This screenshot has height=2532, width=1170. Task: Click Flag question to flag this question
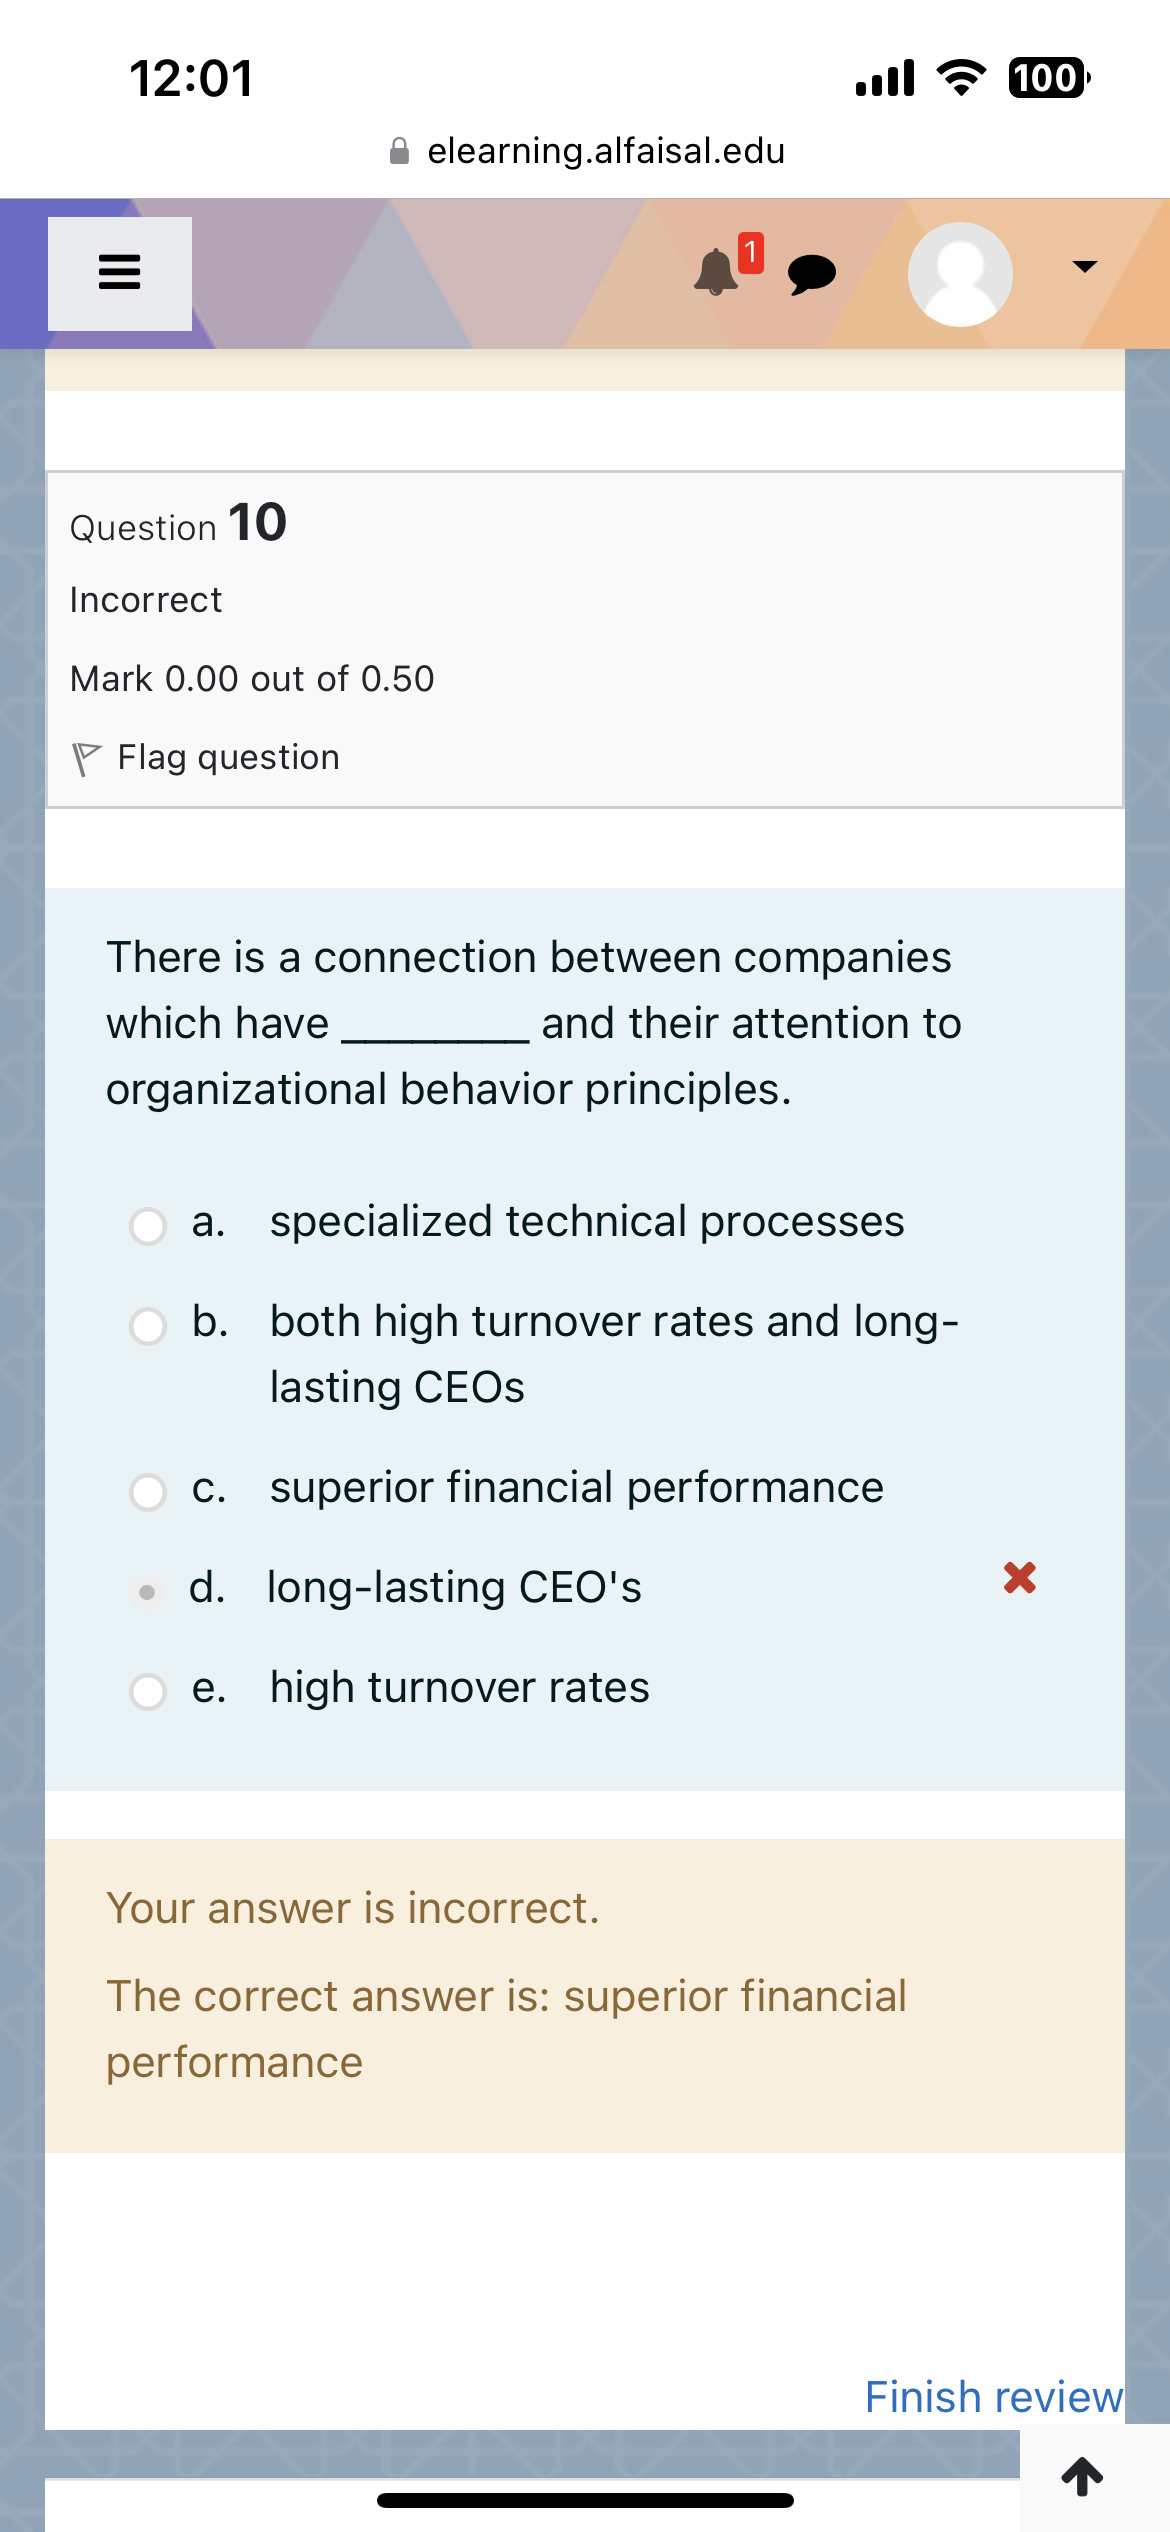pyautogui.click(x=228, y=757)
